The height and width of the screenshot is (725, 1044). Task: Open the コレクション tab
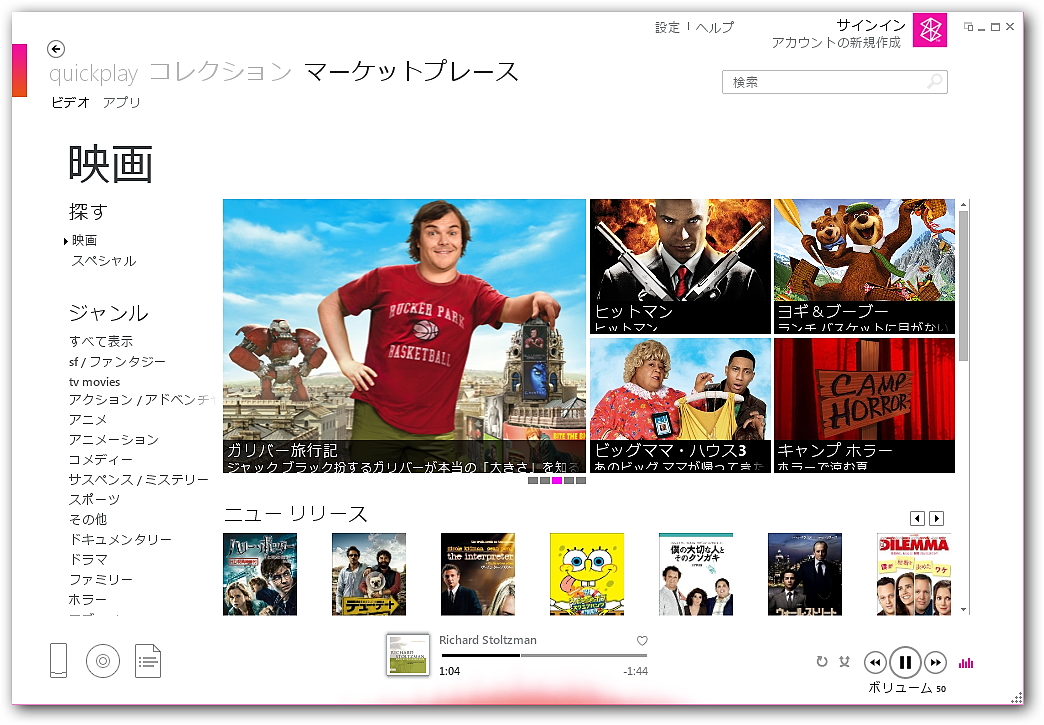(220, 71)
